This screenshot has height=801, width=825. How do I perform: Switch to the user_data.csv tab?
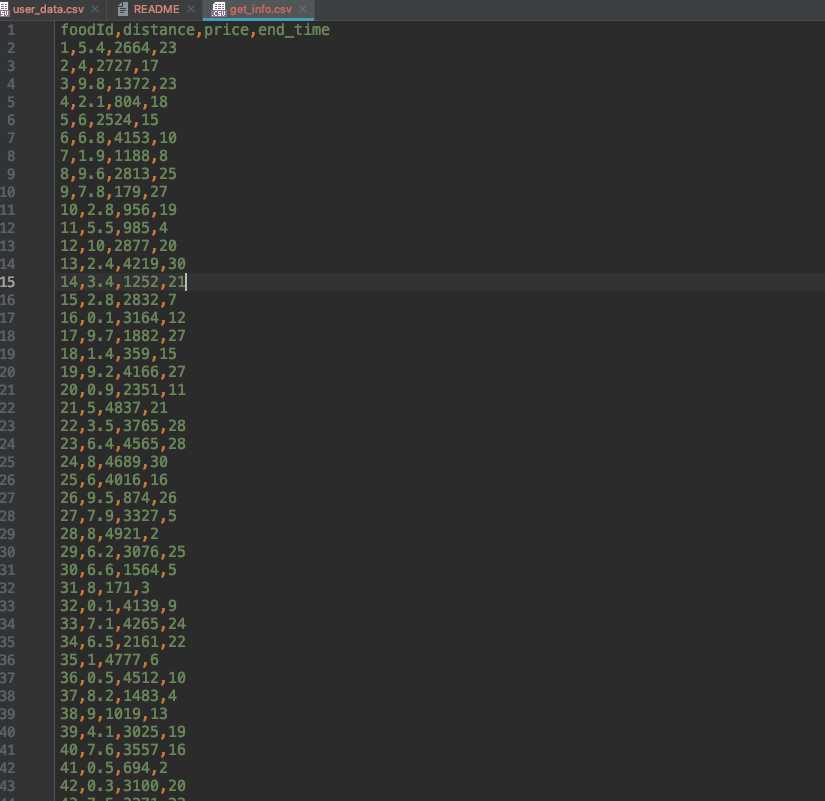[x=48, y=9]
